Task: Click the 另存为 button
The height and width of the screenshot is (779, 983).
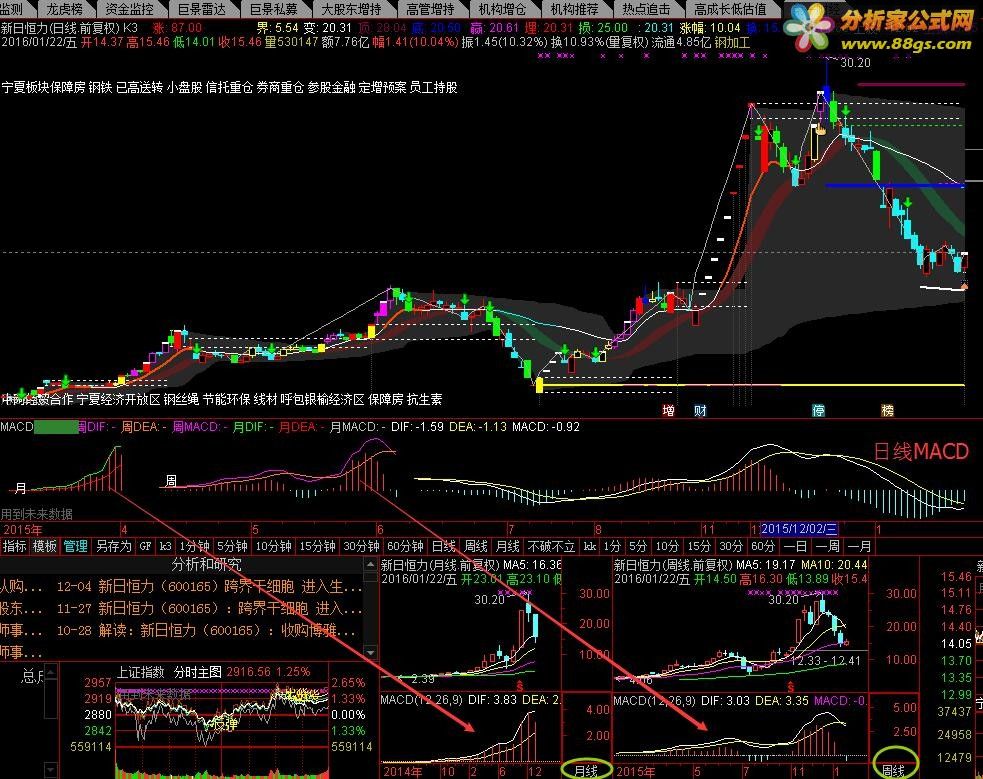Action: (x=113, y=546)
